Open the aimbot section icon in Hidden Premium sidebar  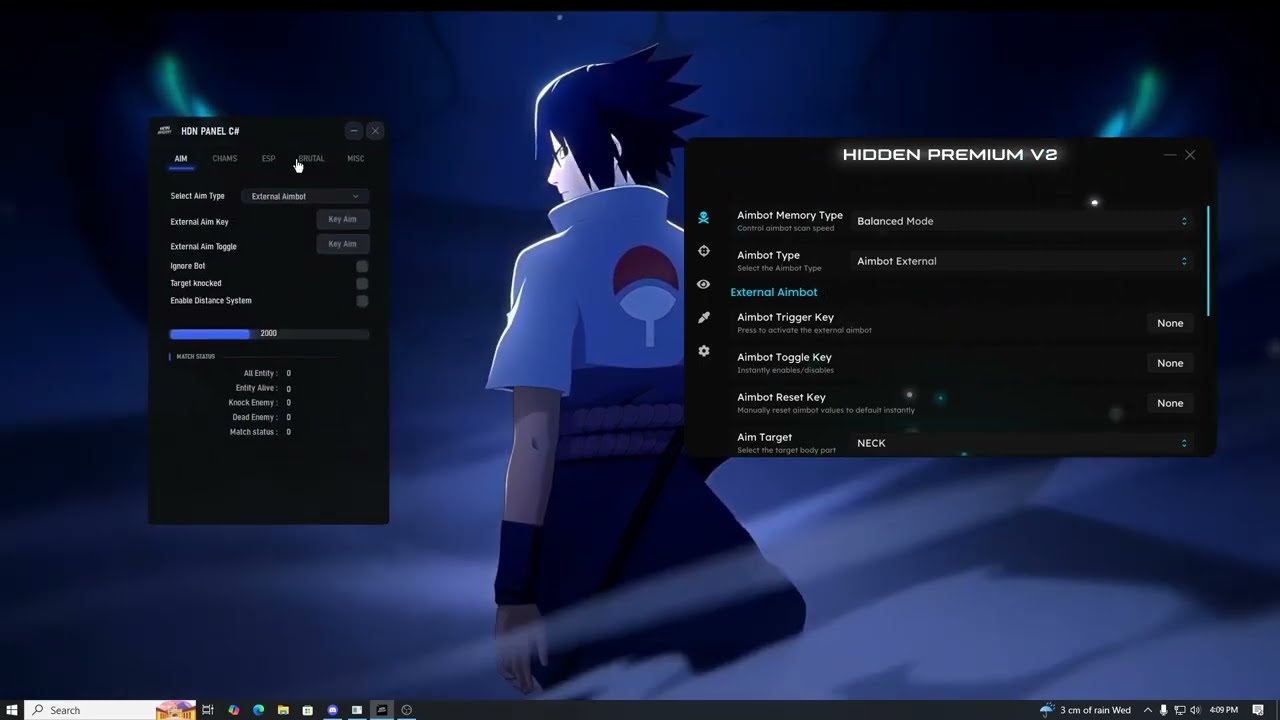coord(704,218)
